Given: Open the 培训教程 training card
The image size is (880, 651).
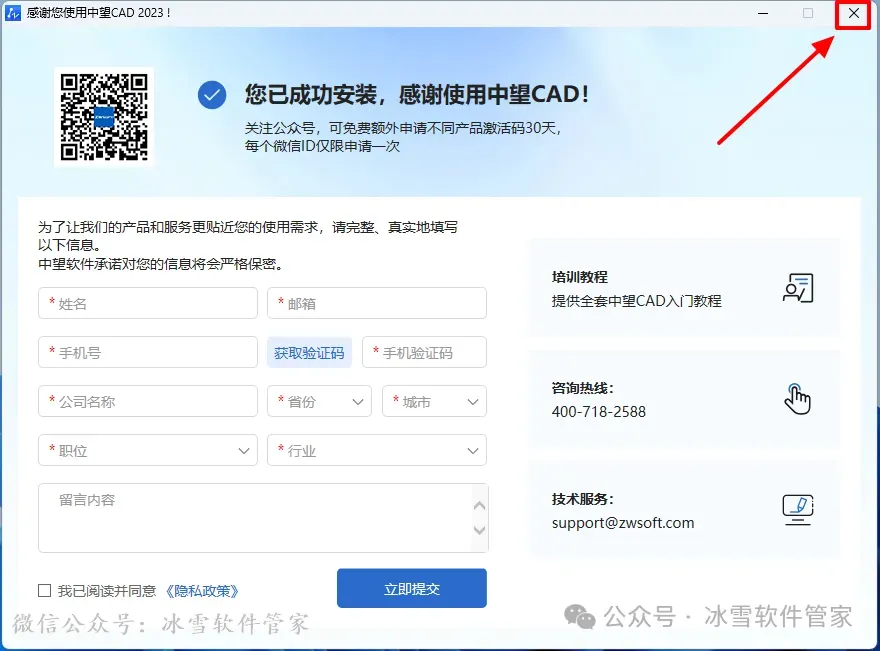Looking at the screenshot, I should [684, 288].
